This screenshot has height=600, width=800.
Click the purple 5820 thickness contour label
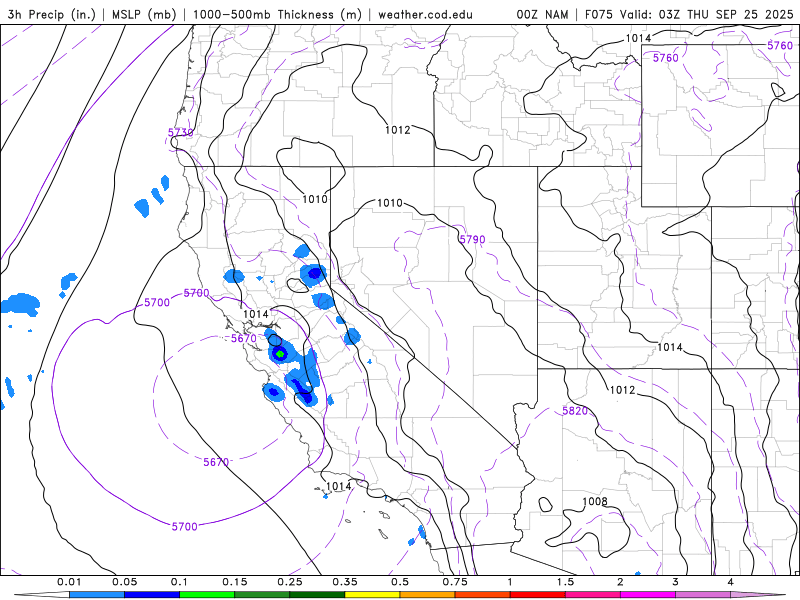tap(575, 411)
